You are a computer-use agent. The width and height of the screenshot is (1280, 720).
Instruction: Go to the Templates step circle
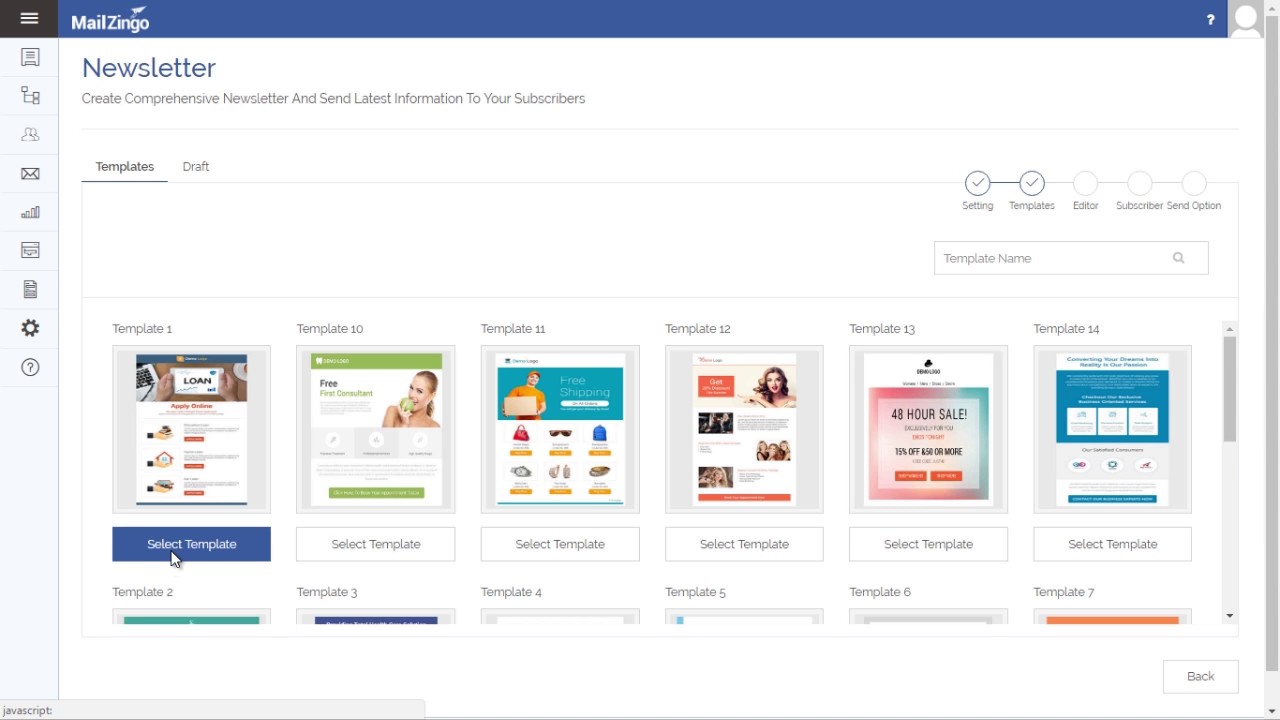1032,183
